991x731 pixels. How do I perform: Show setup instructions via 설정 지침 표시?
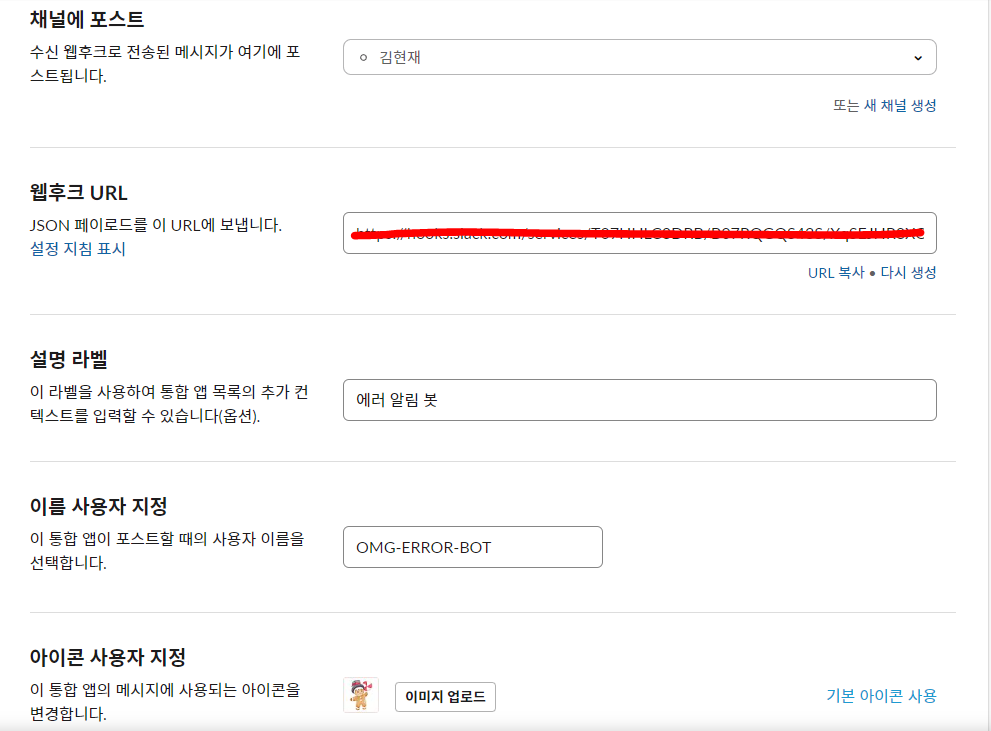click(x=78, y=249)
